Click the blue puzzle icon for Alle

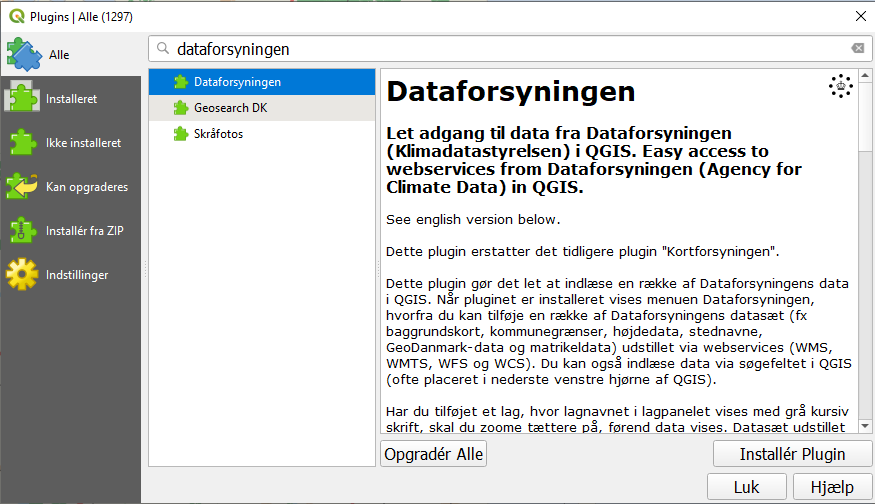pos(24,54)
